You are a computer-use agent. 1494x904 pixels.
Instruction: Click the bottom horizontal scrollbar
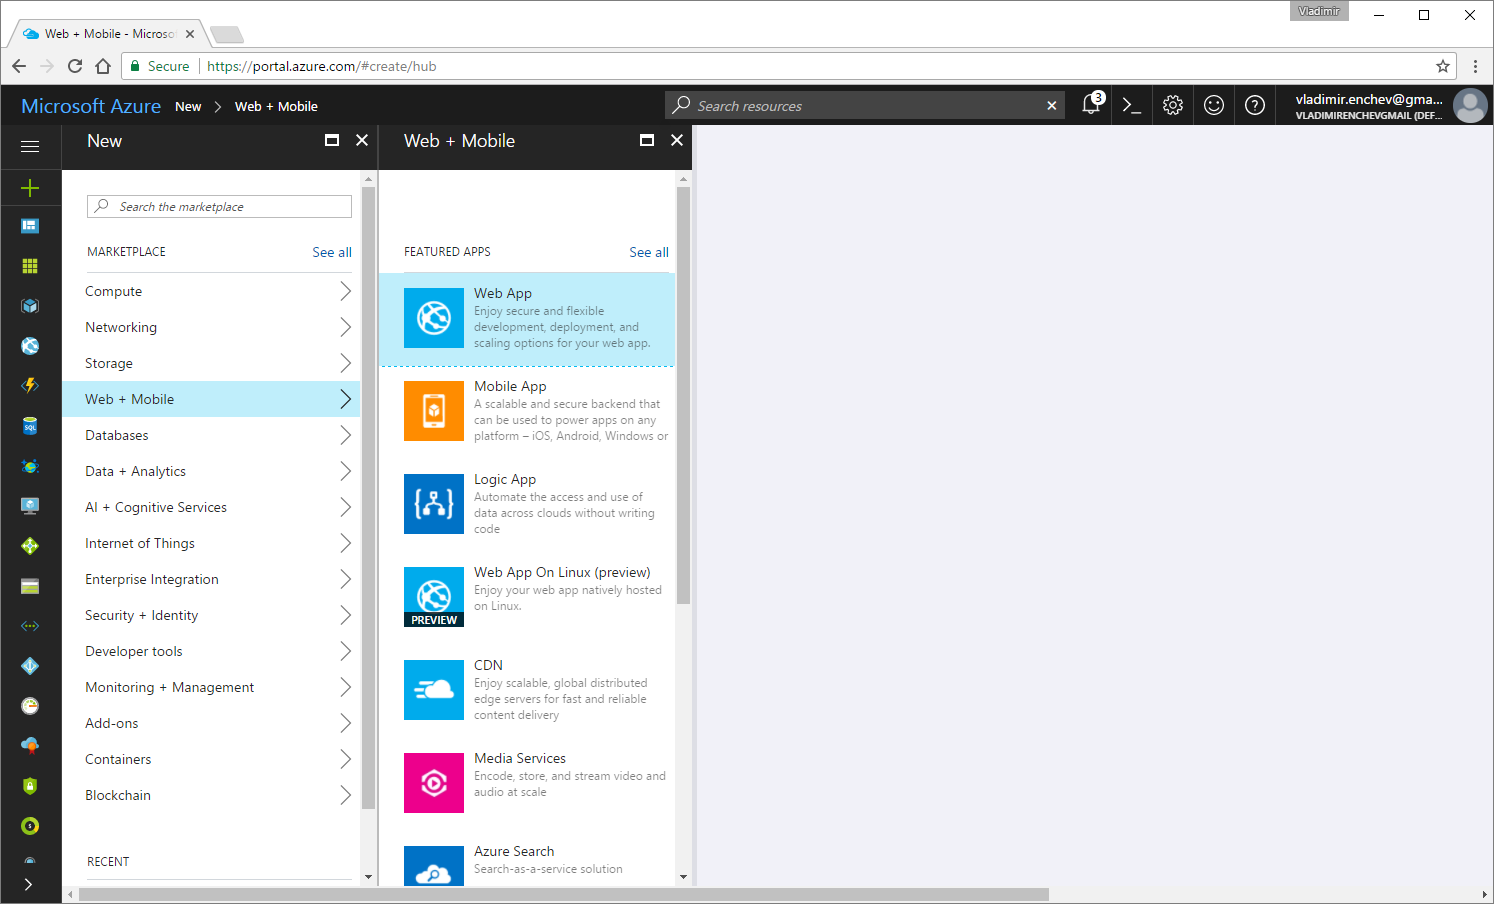[x=564, y=894]
